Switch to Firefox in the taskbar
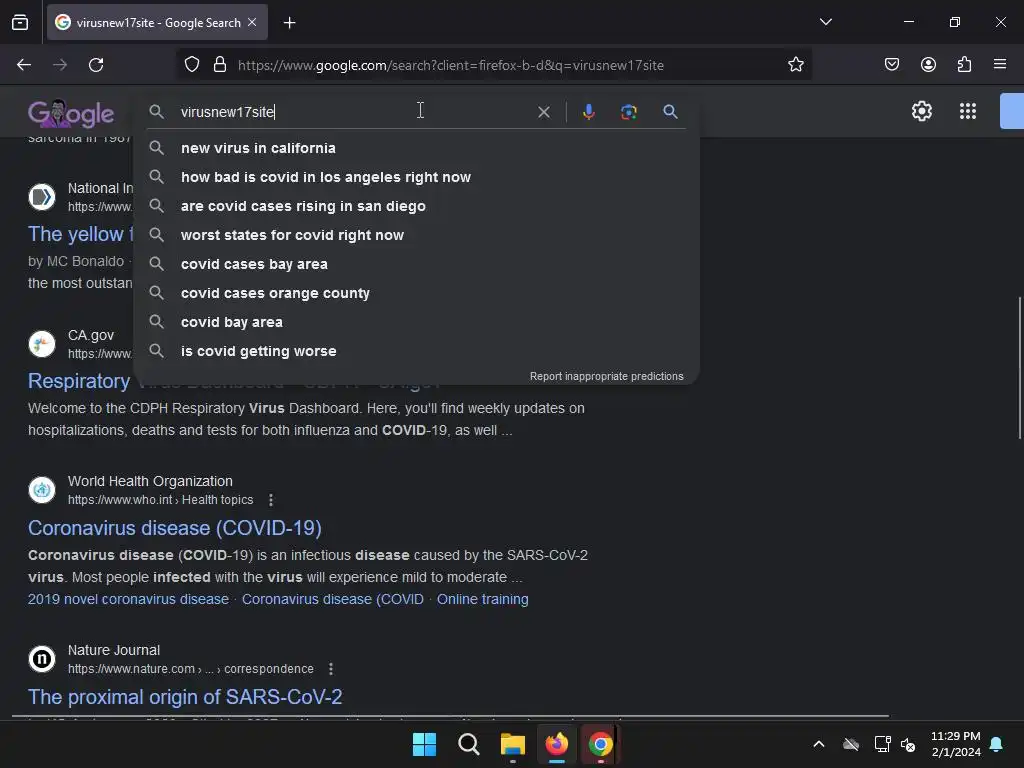Image resolution: width=1024 pixels, height=768 pixels. coord(556,744)
